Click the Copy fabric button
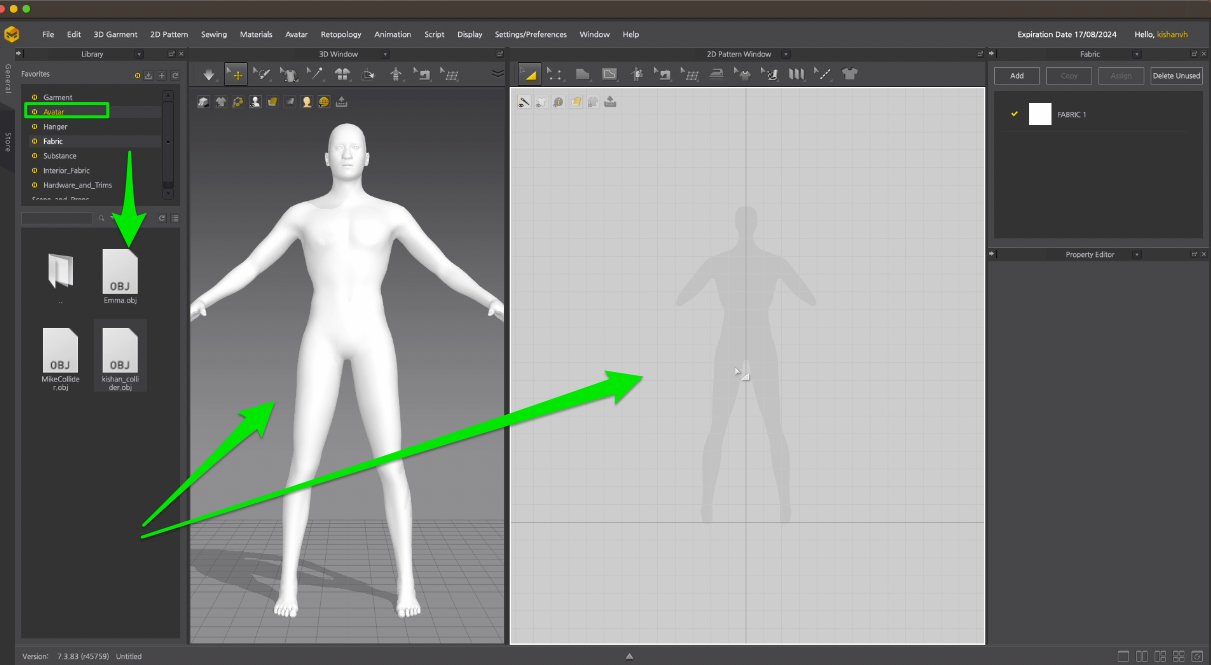The image size is (1211, 665). click(x=1069, y=76)
